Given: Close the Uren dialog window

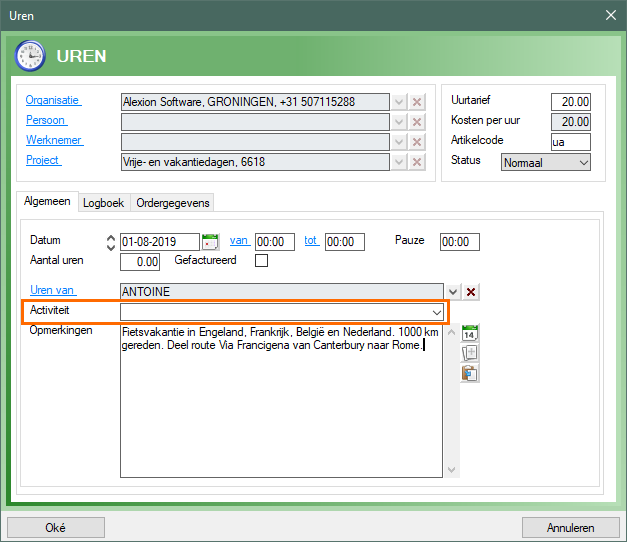Looking at the screenshot, I should pos(611,15).
